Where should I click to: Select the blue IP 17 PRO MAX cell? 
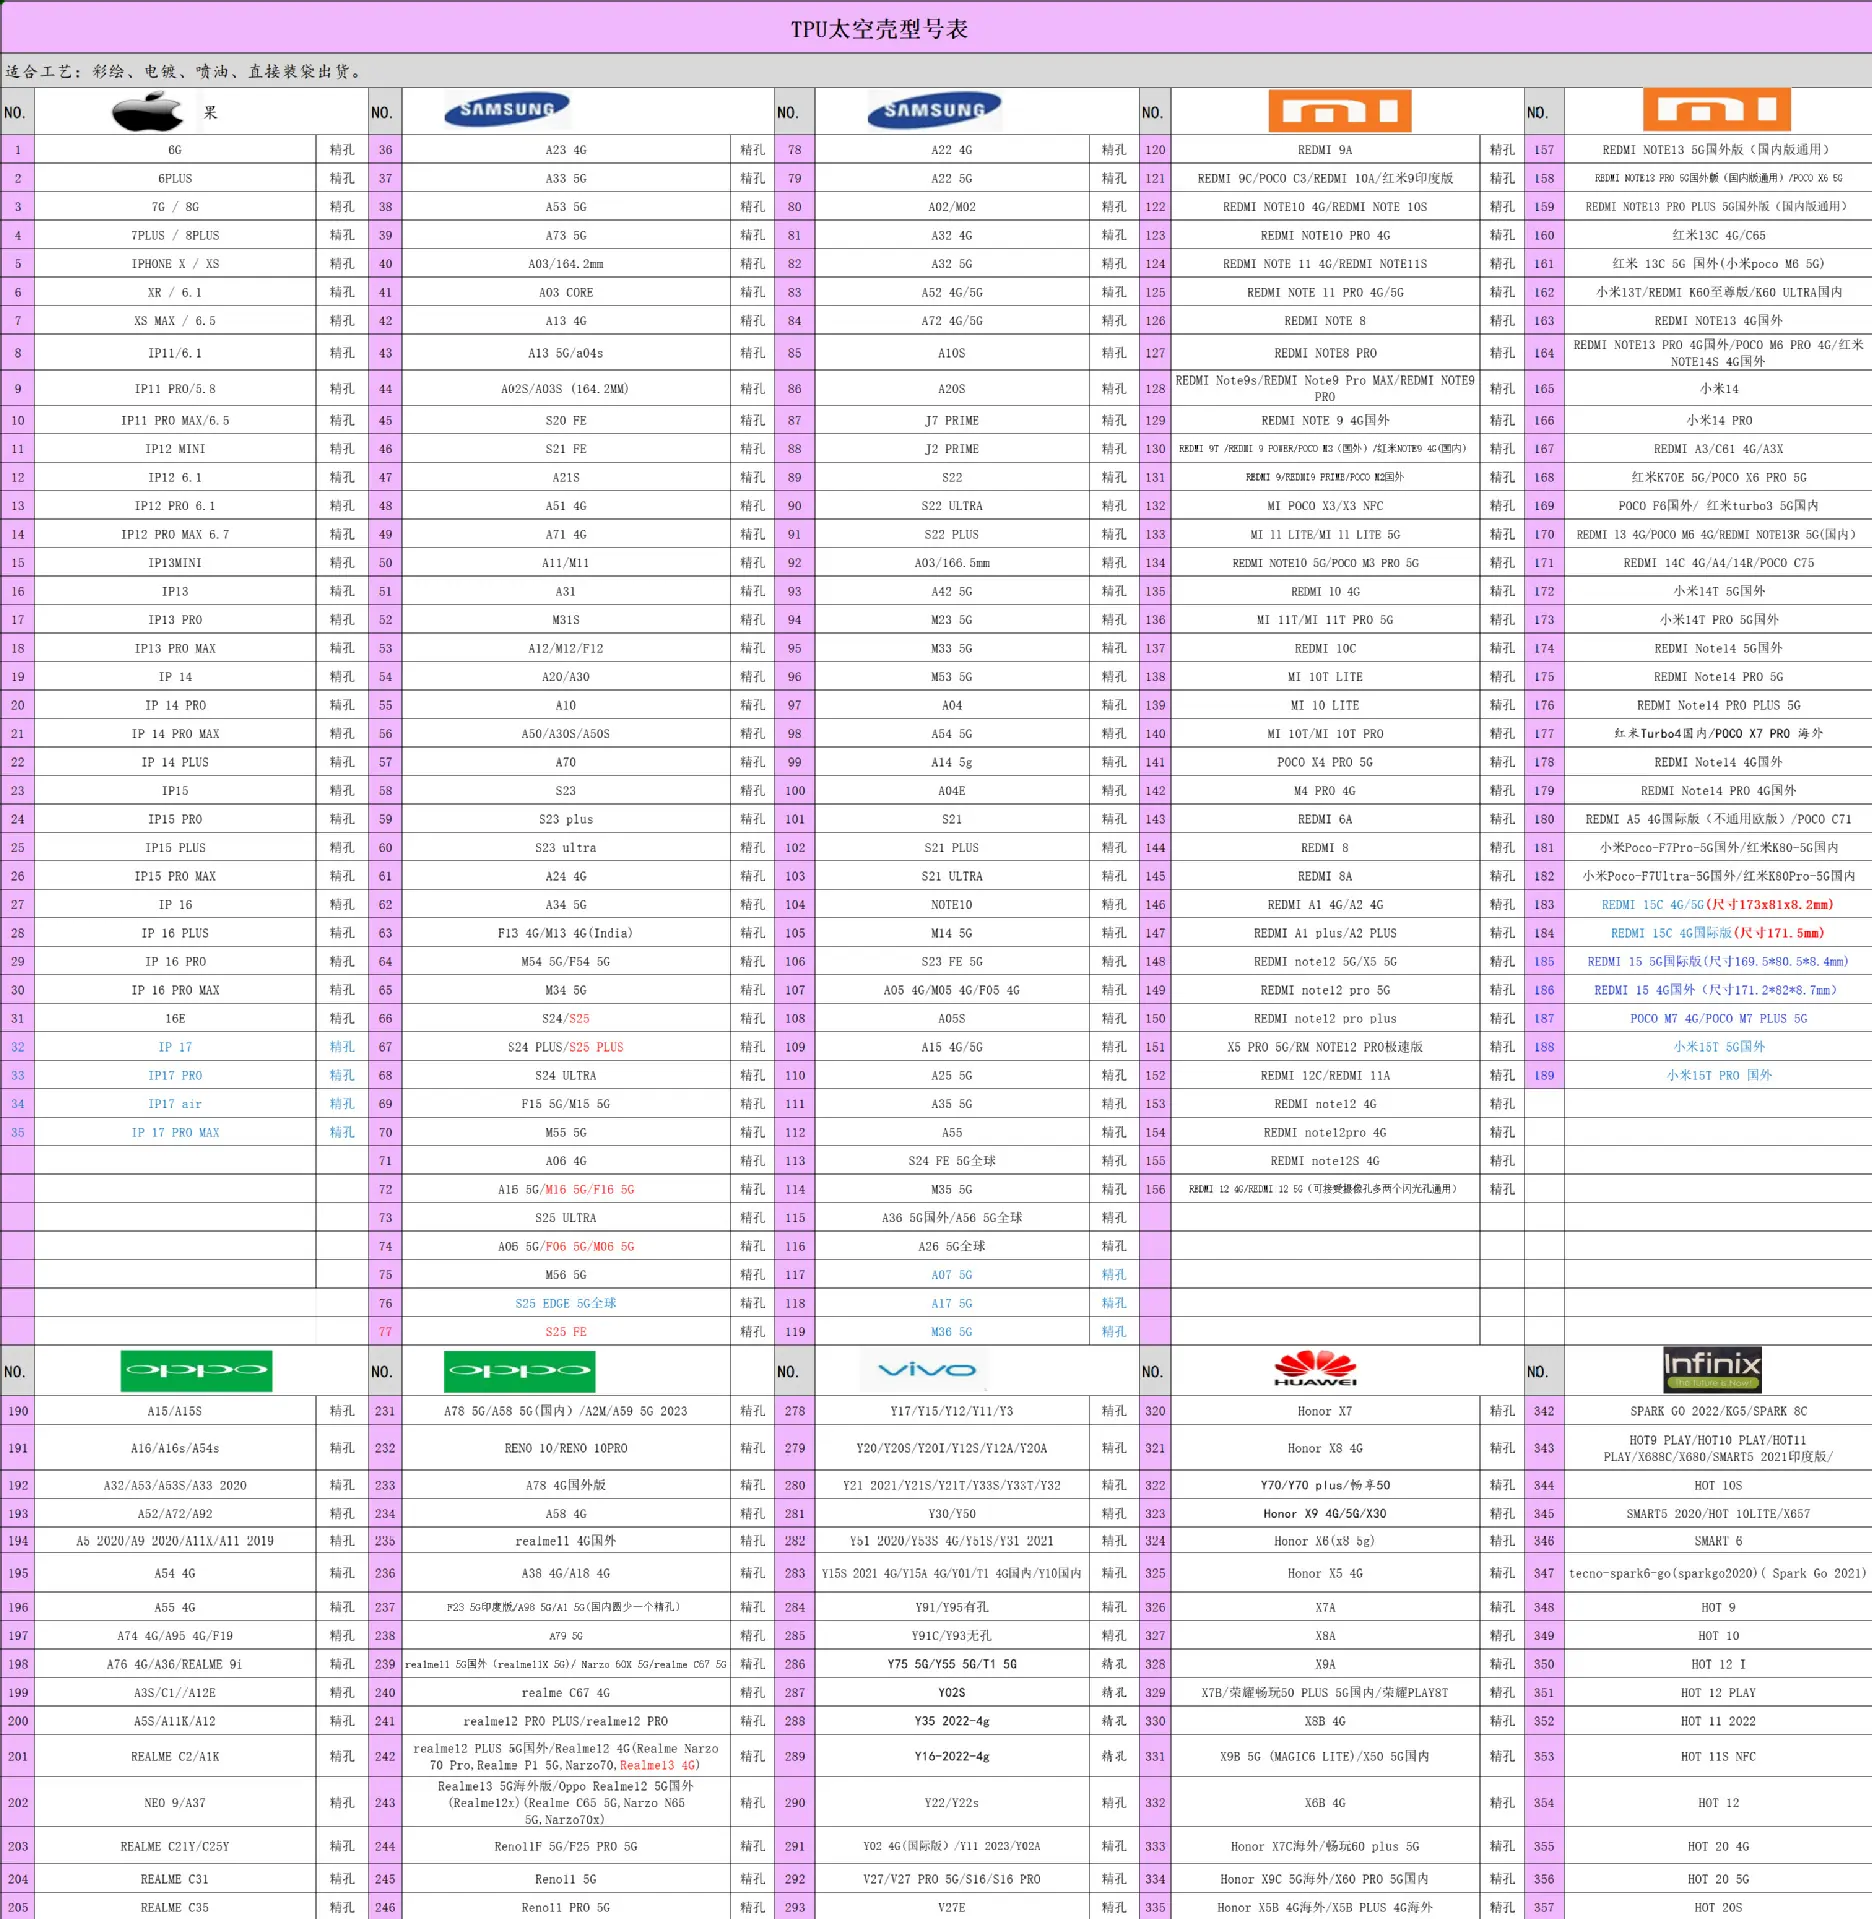click(175, 1133)
